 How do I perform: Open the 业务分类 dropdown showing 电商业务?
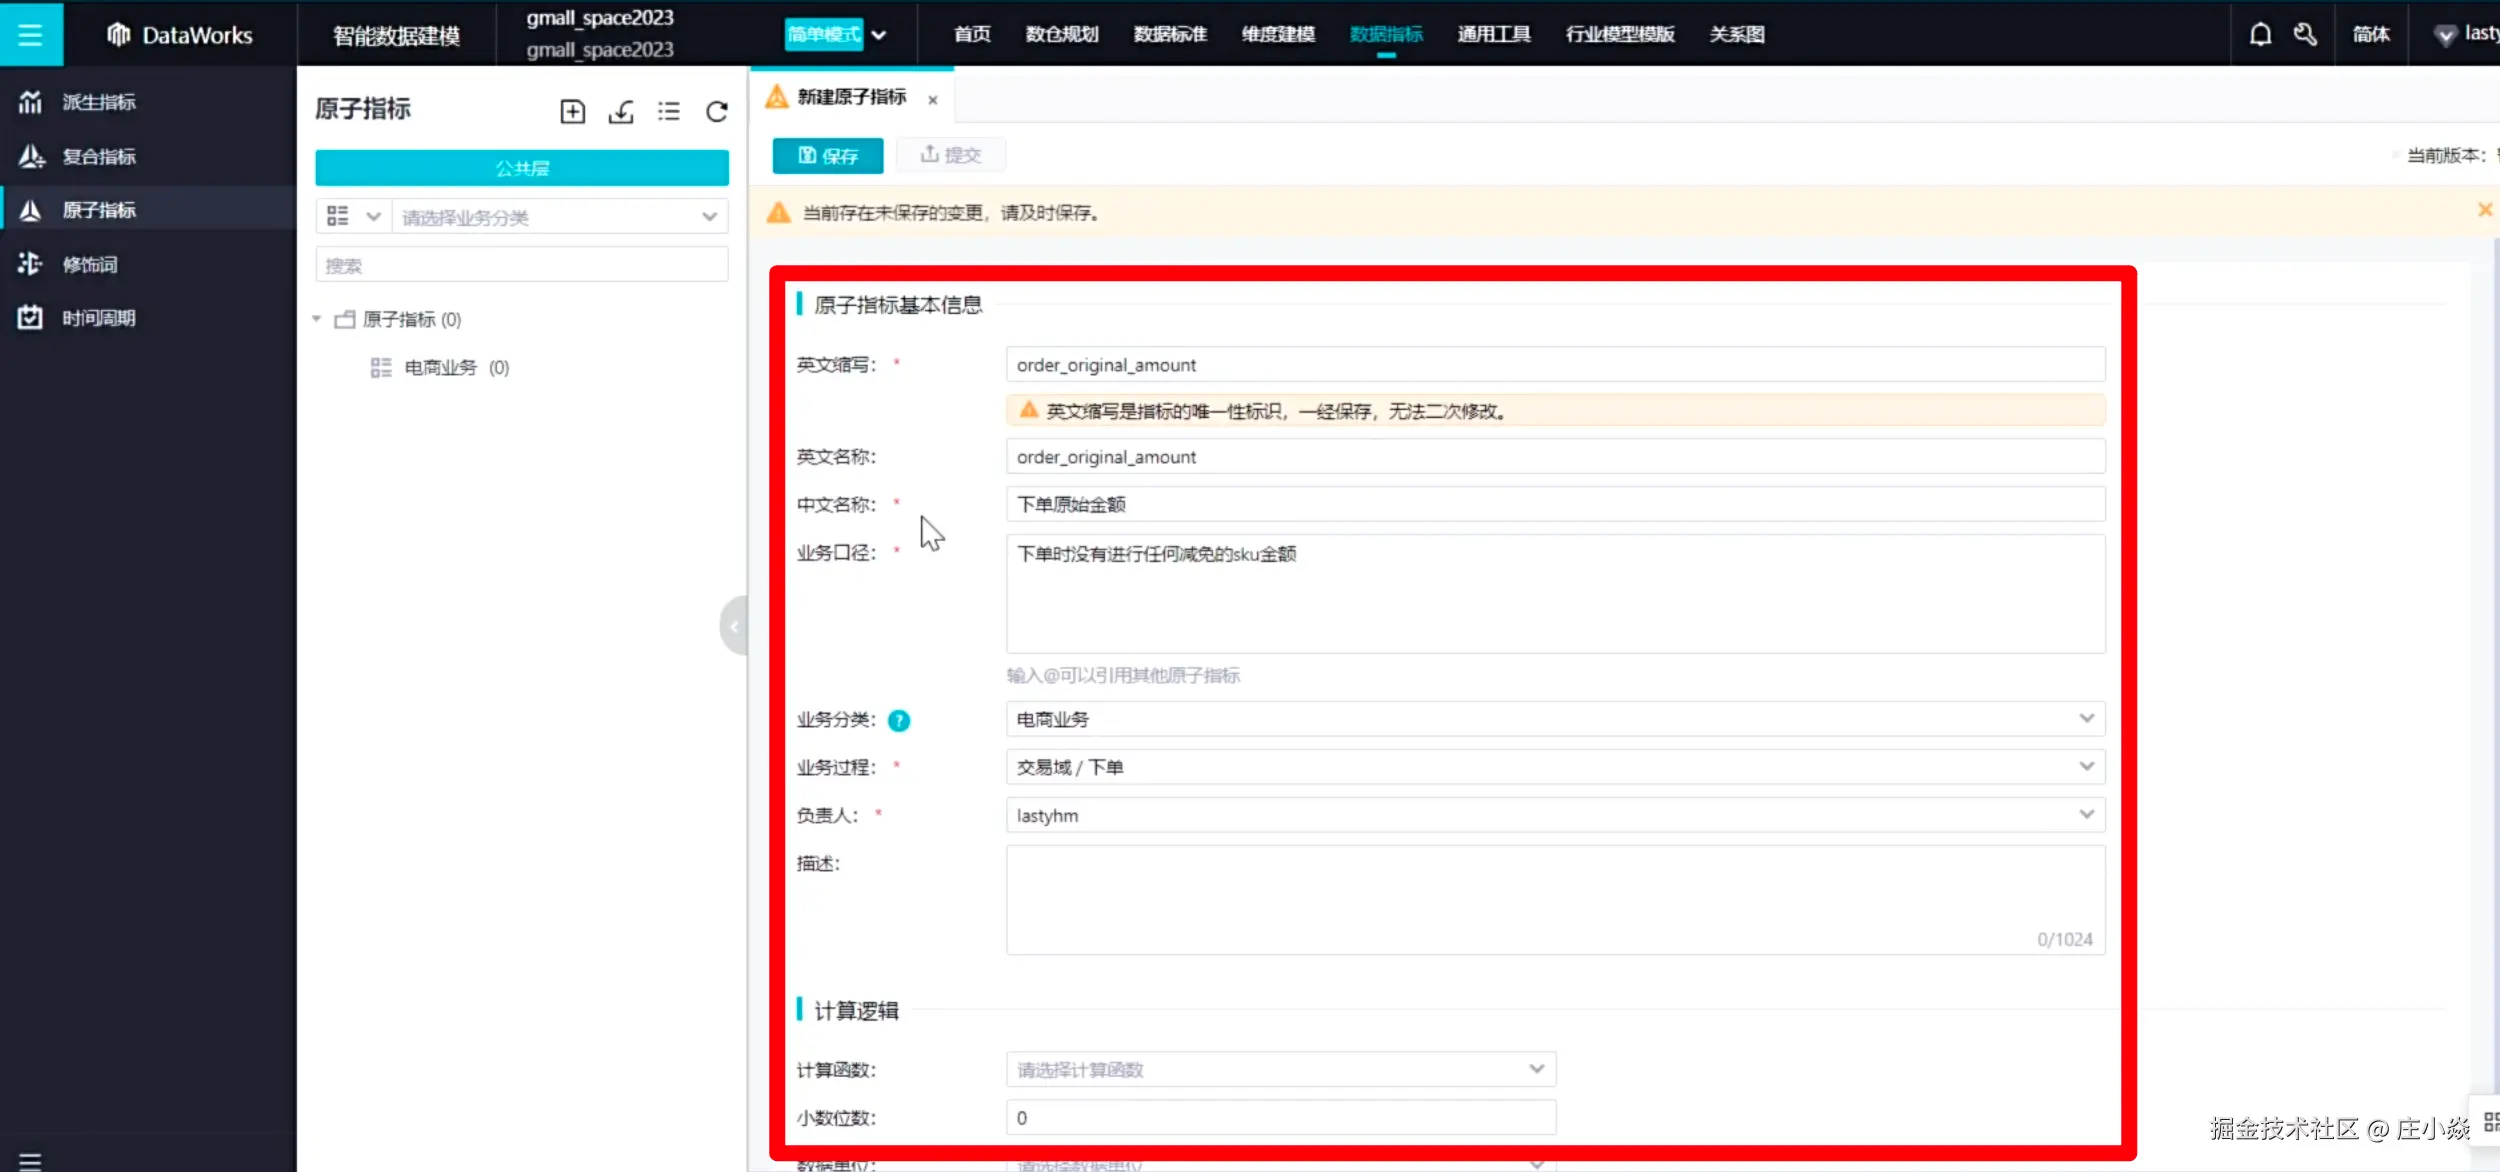(1554, 719)
